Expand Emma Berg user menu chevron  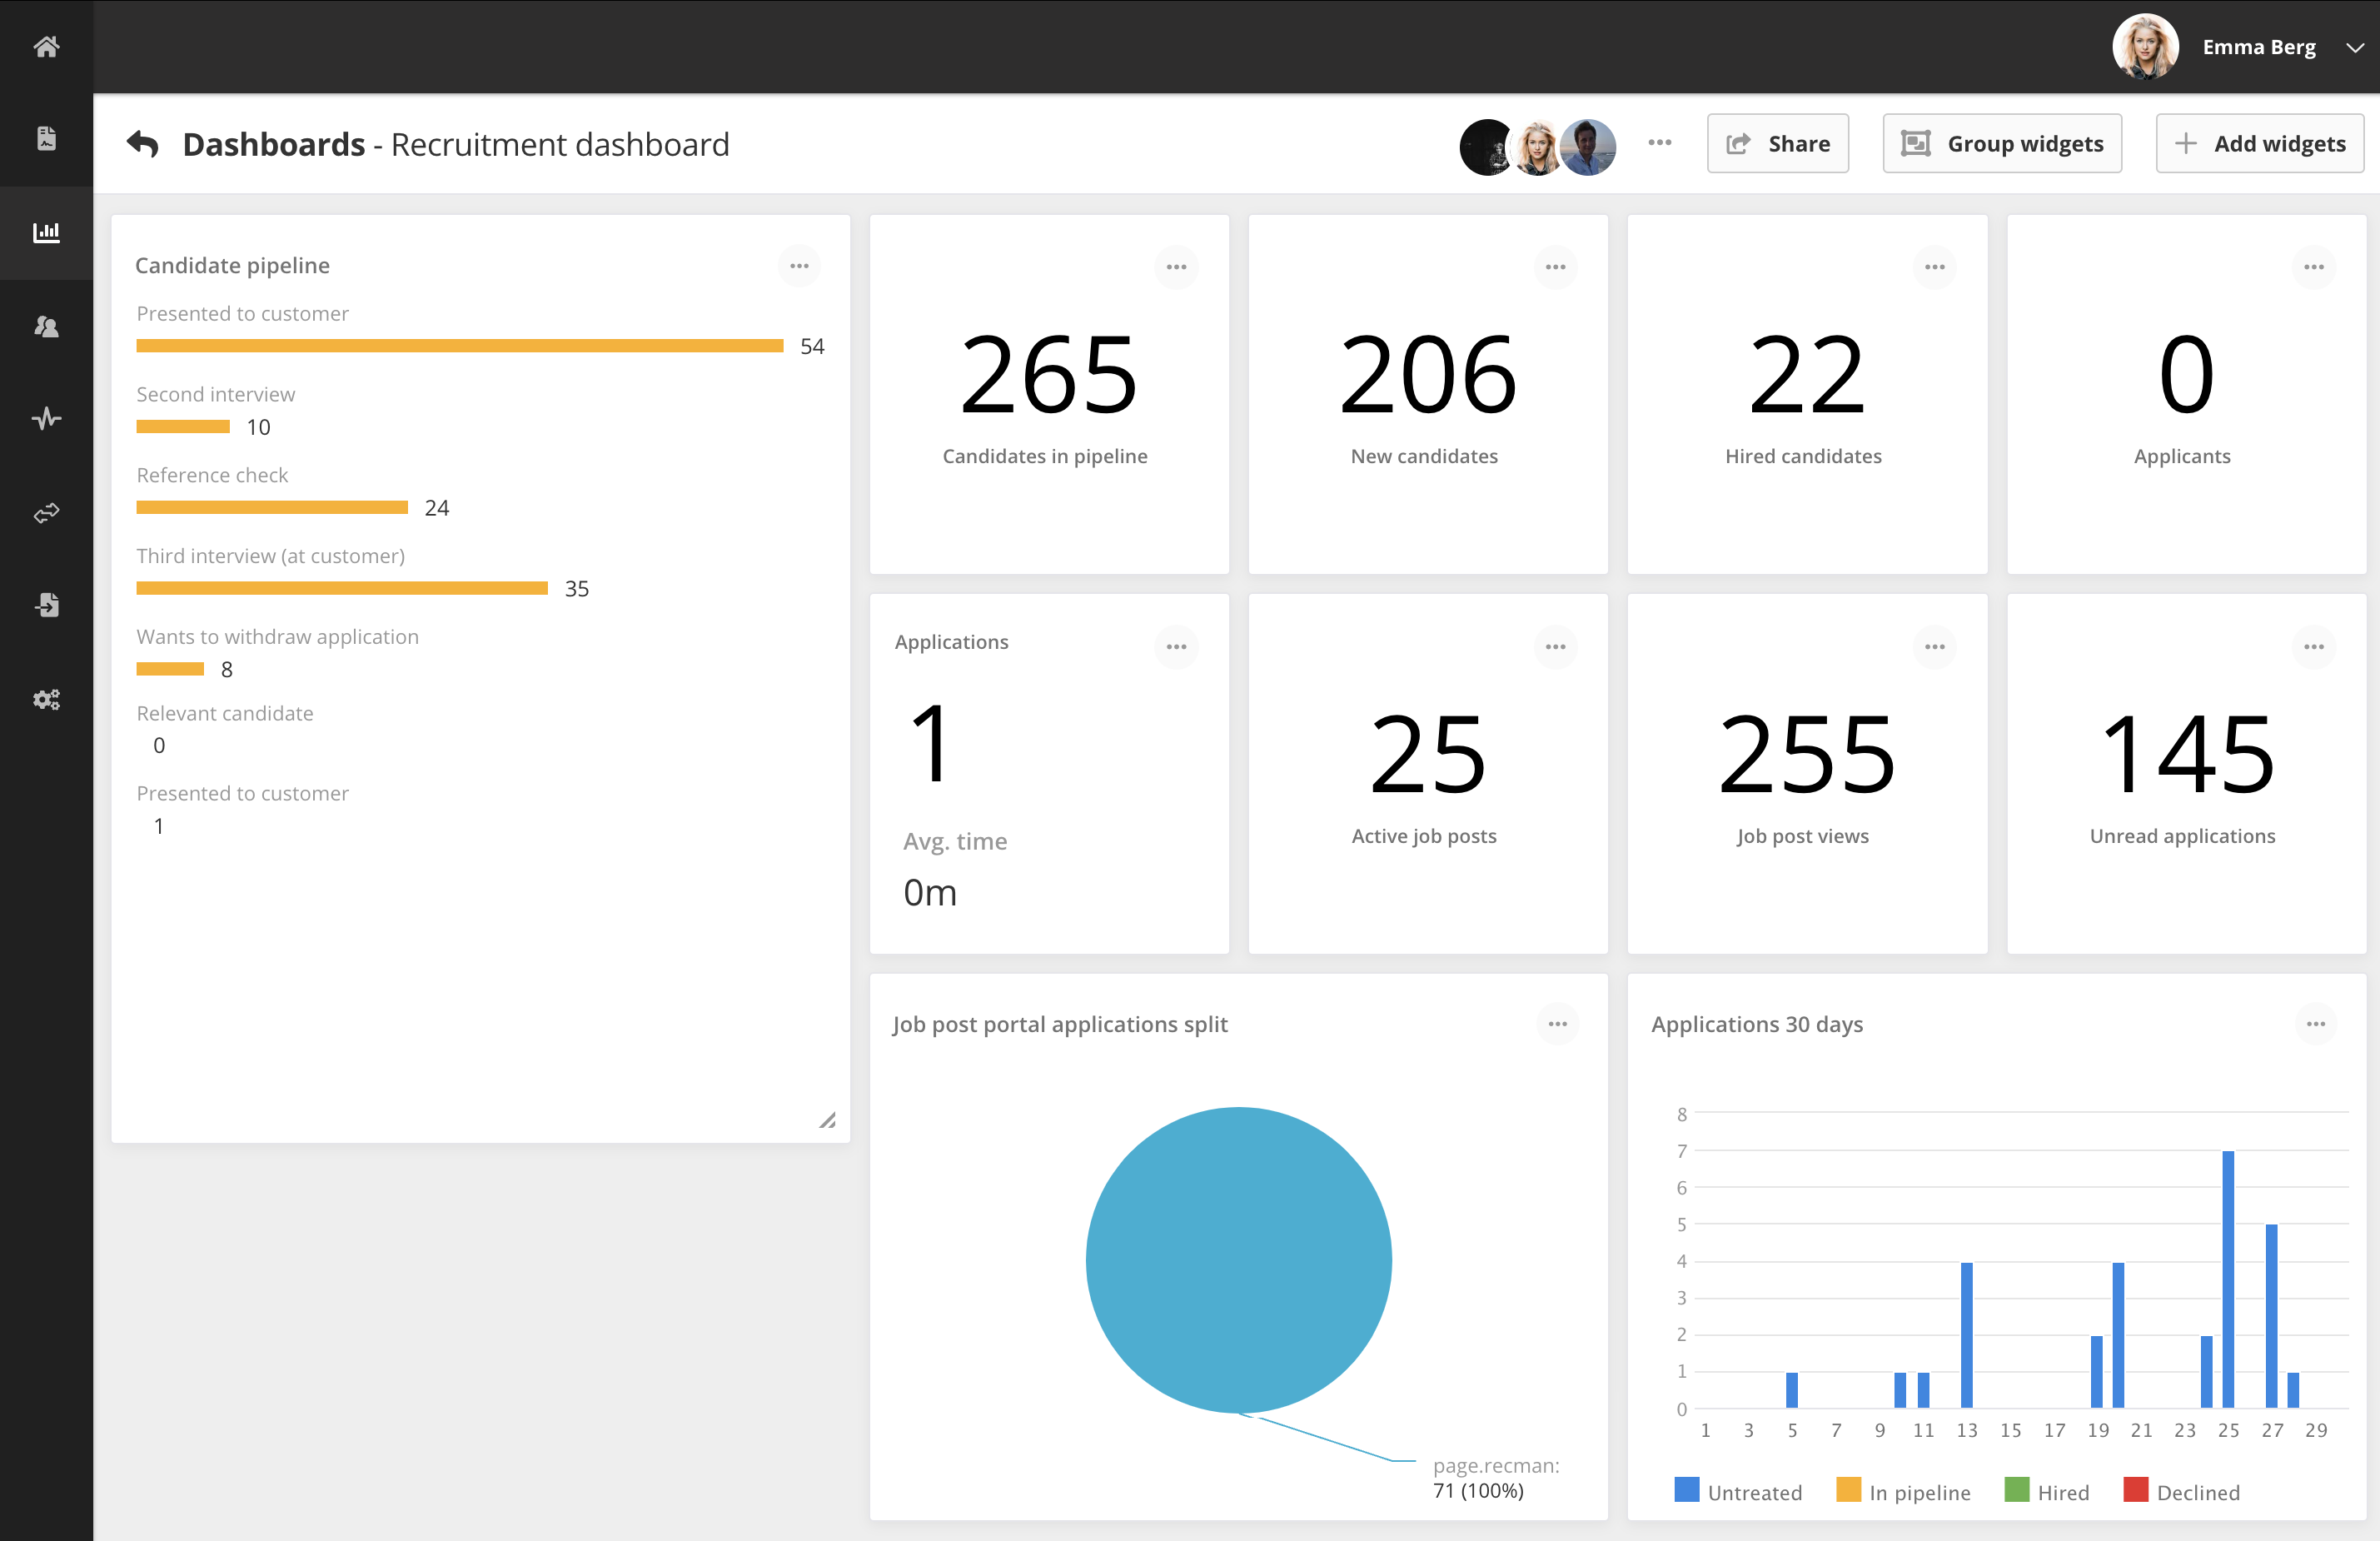pyautogui.click(x=2355, y=47)
